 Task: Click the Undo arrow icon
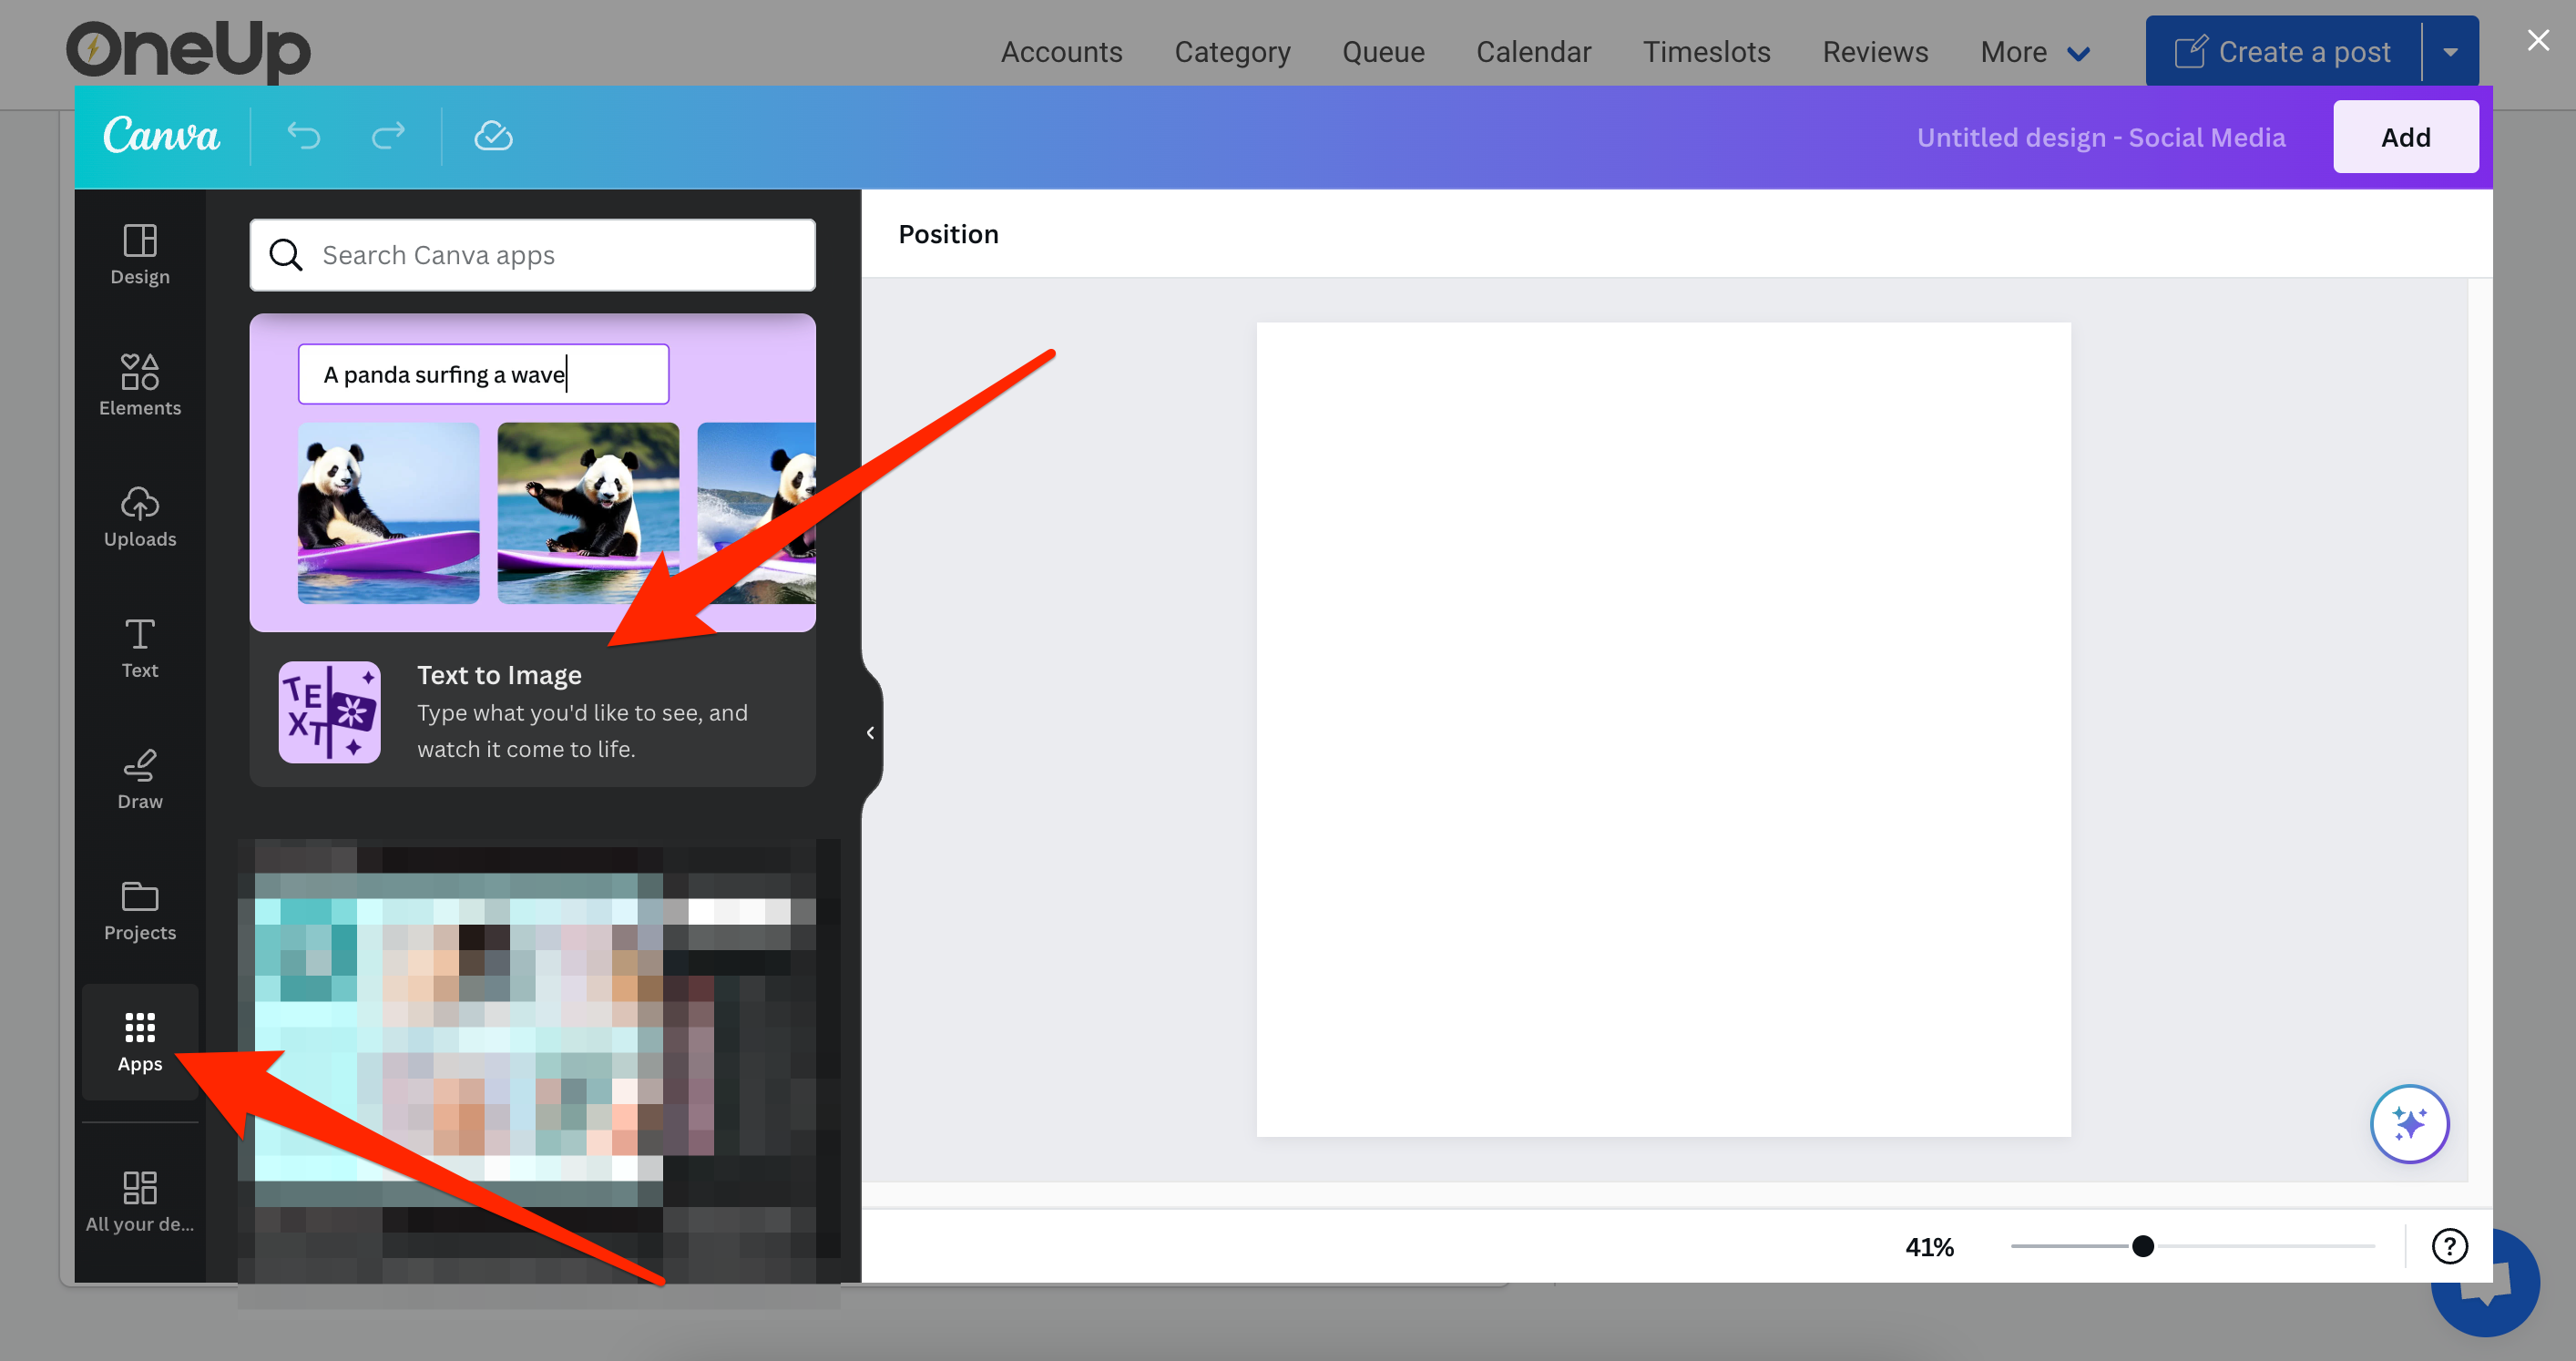pos(304,136)
